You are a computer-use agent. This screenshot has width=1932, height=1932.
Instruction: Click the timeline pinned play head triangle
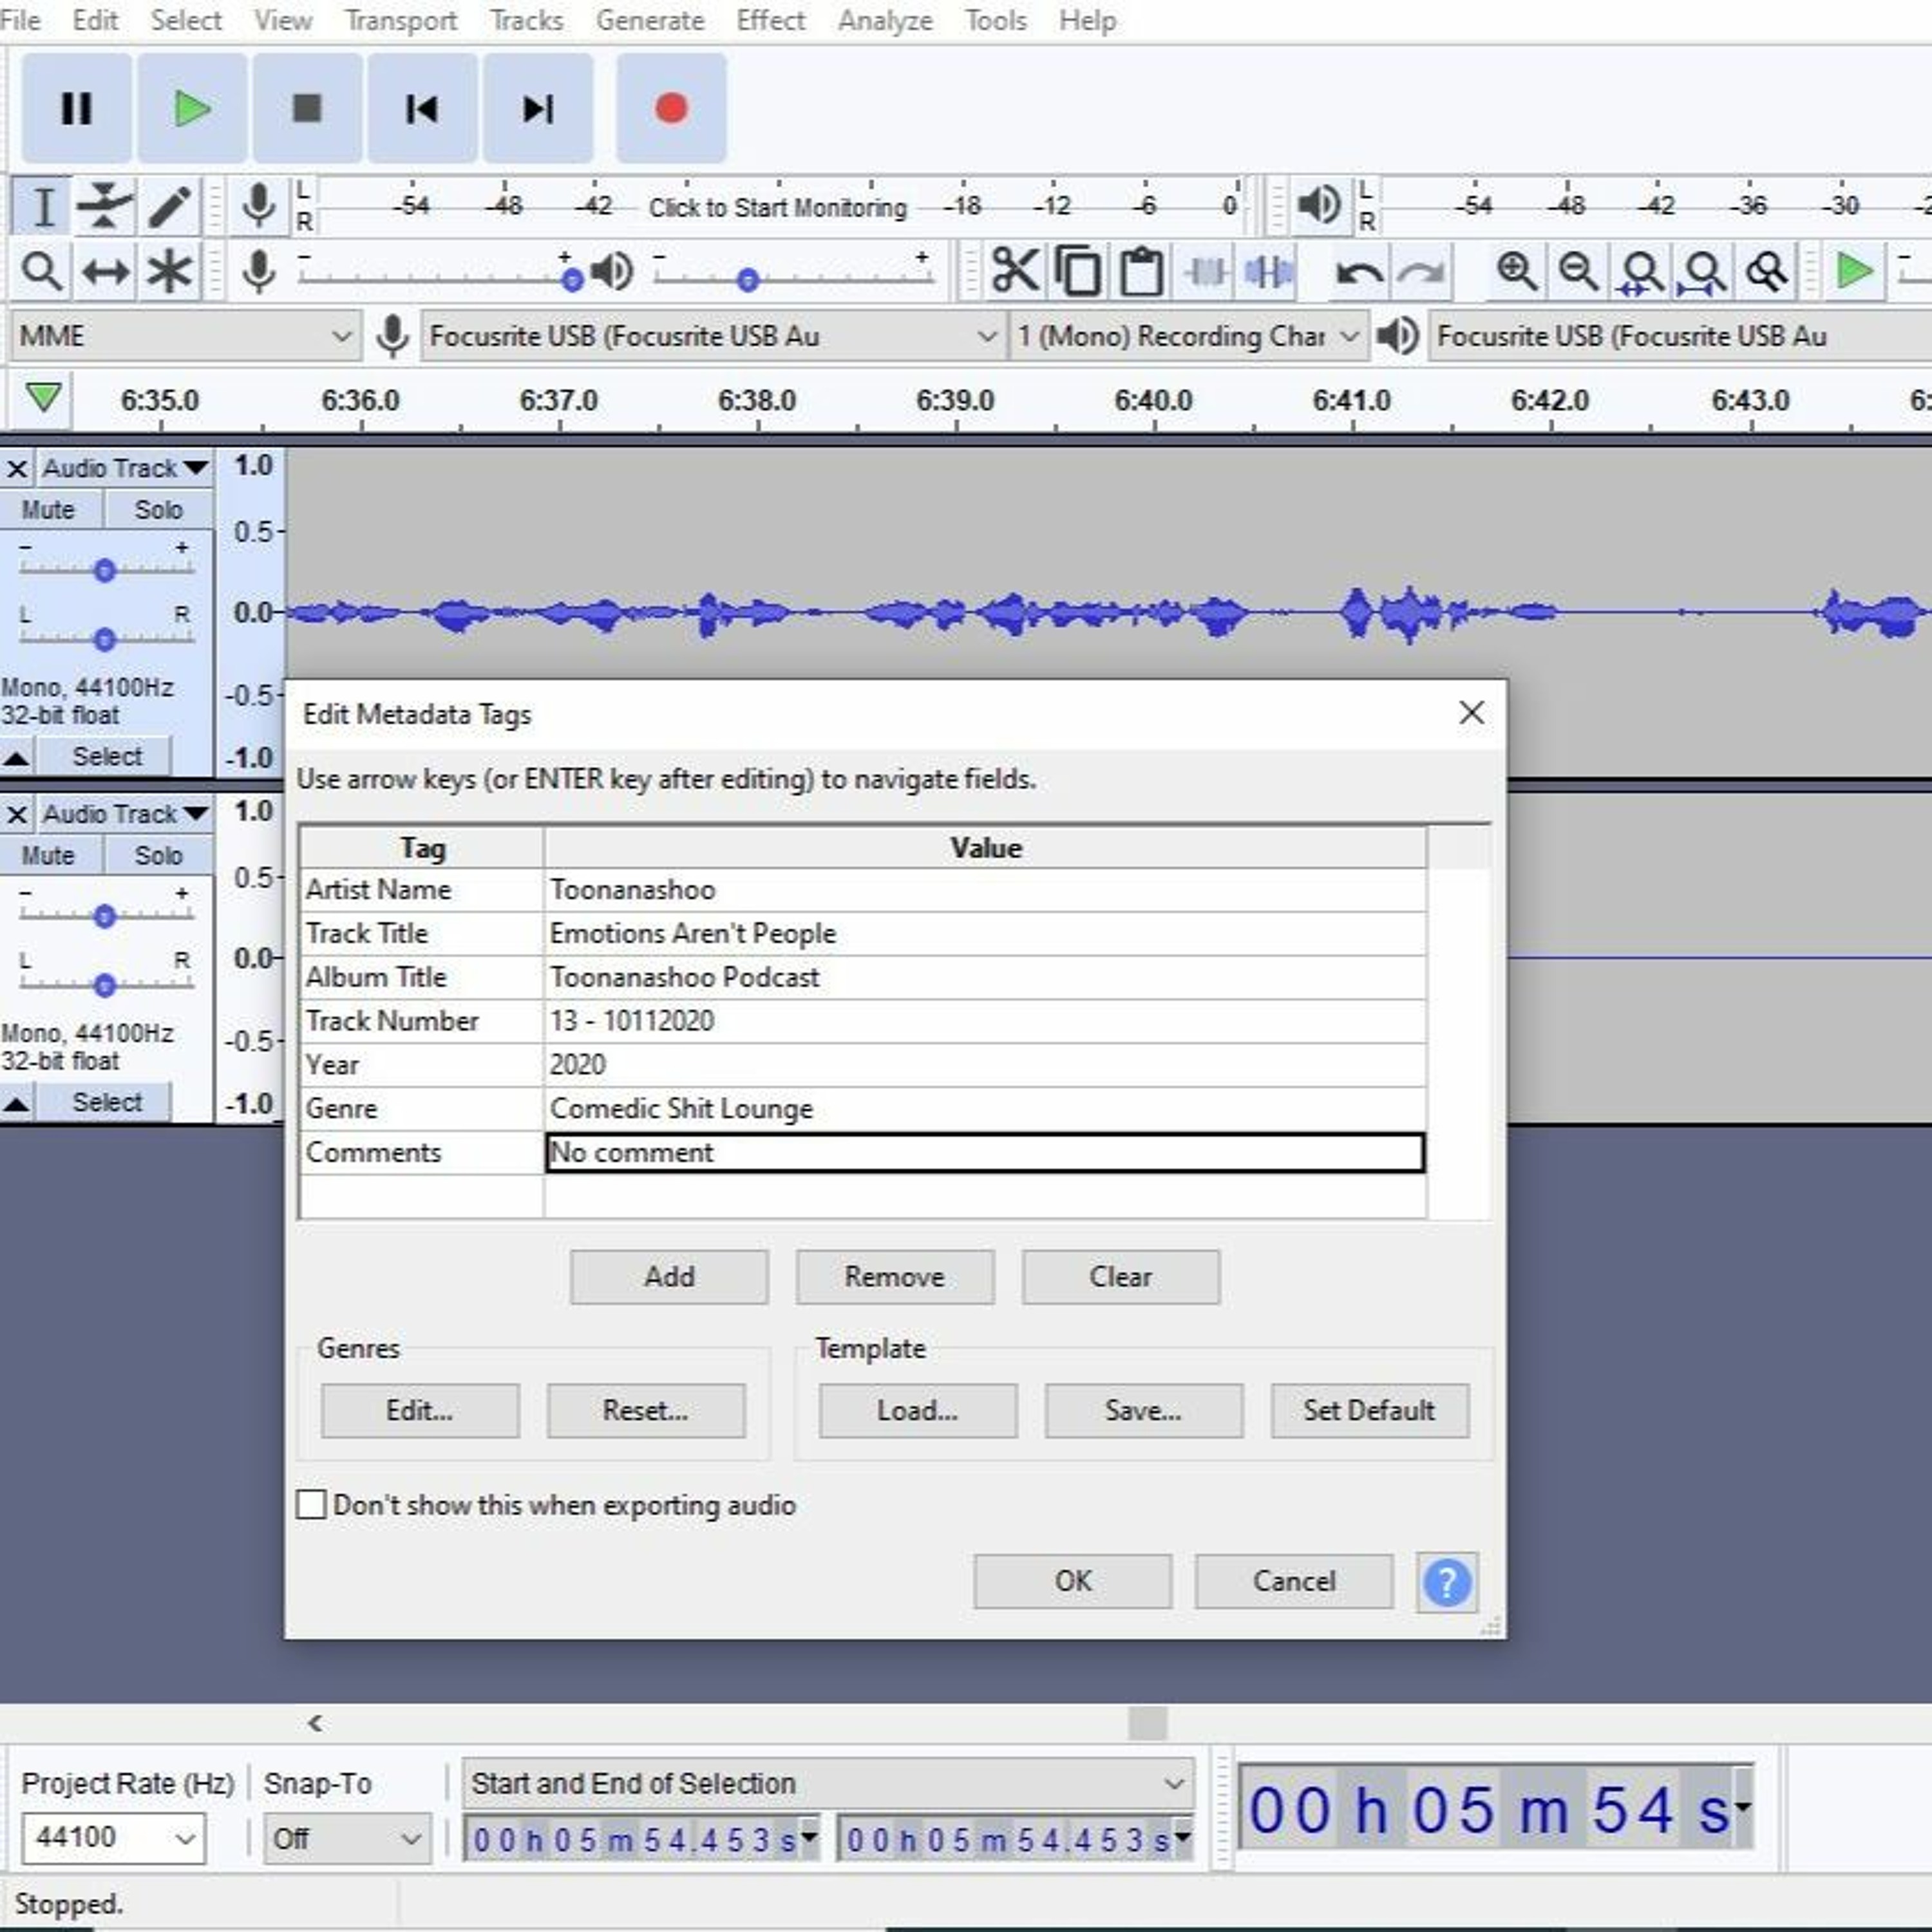pos(43,398)
